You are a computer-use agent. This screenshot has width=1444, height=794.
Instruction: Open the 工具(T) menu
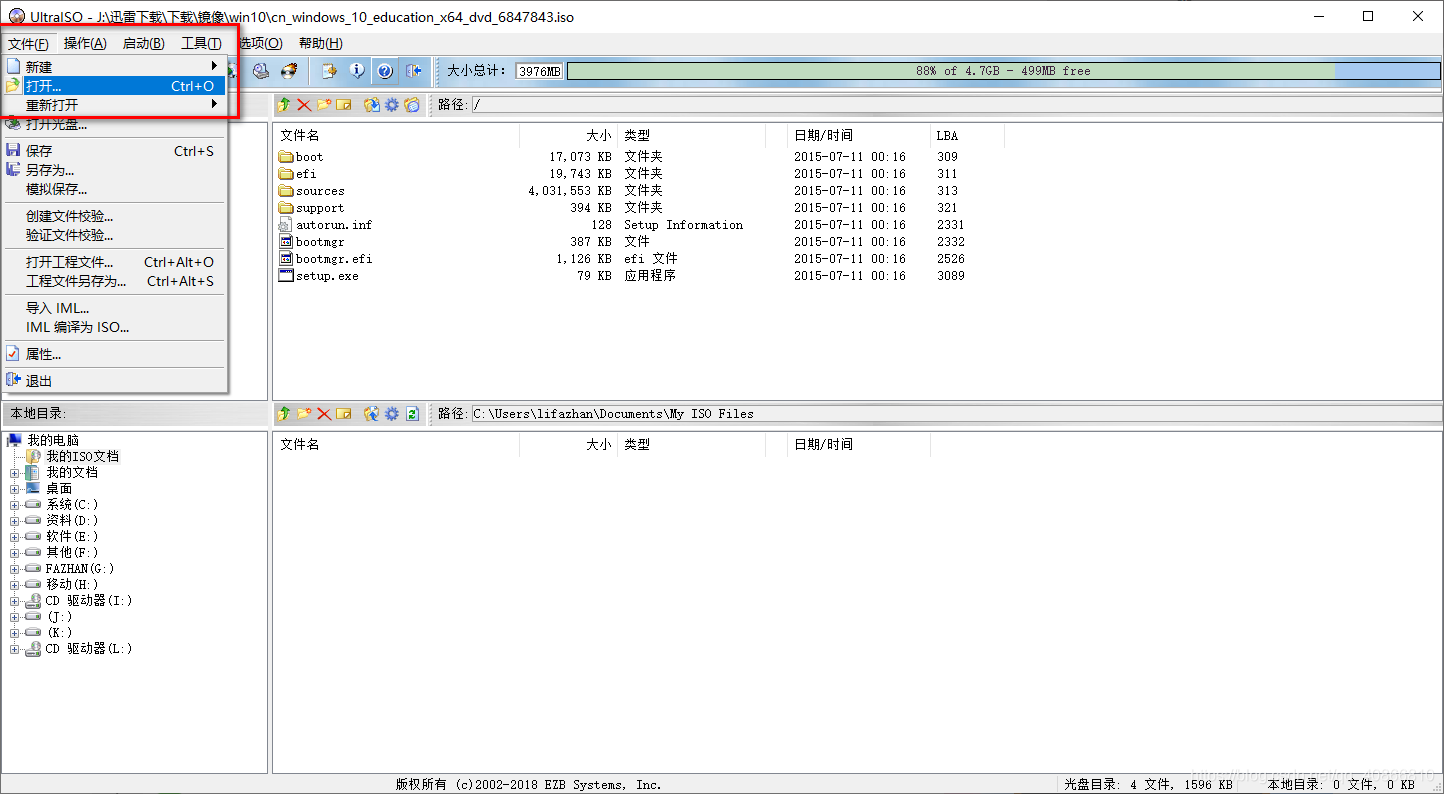(201, 43)
